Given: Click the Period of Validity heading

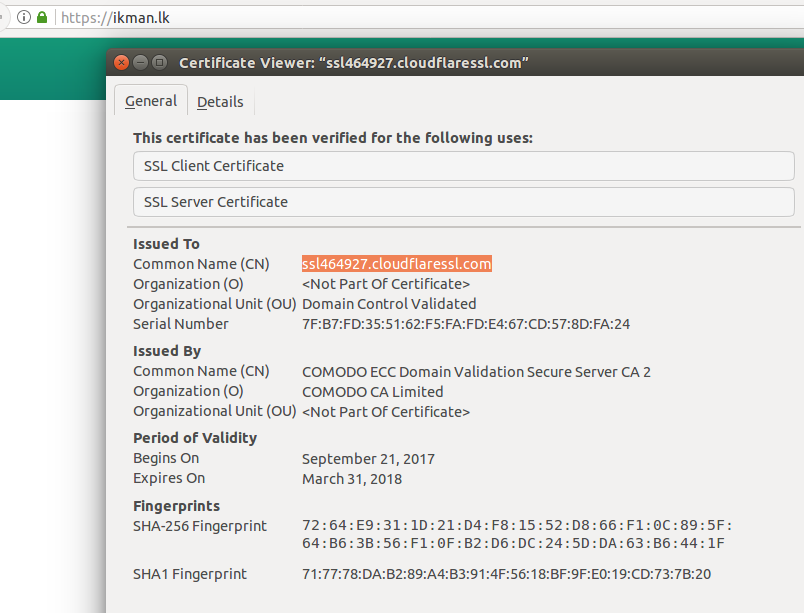Looking at the screenshot, I should [x=195, y=438].
